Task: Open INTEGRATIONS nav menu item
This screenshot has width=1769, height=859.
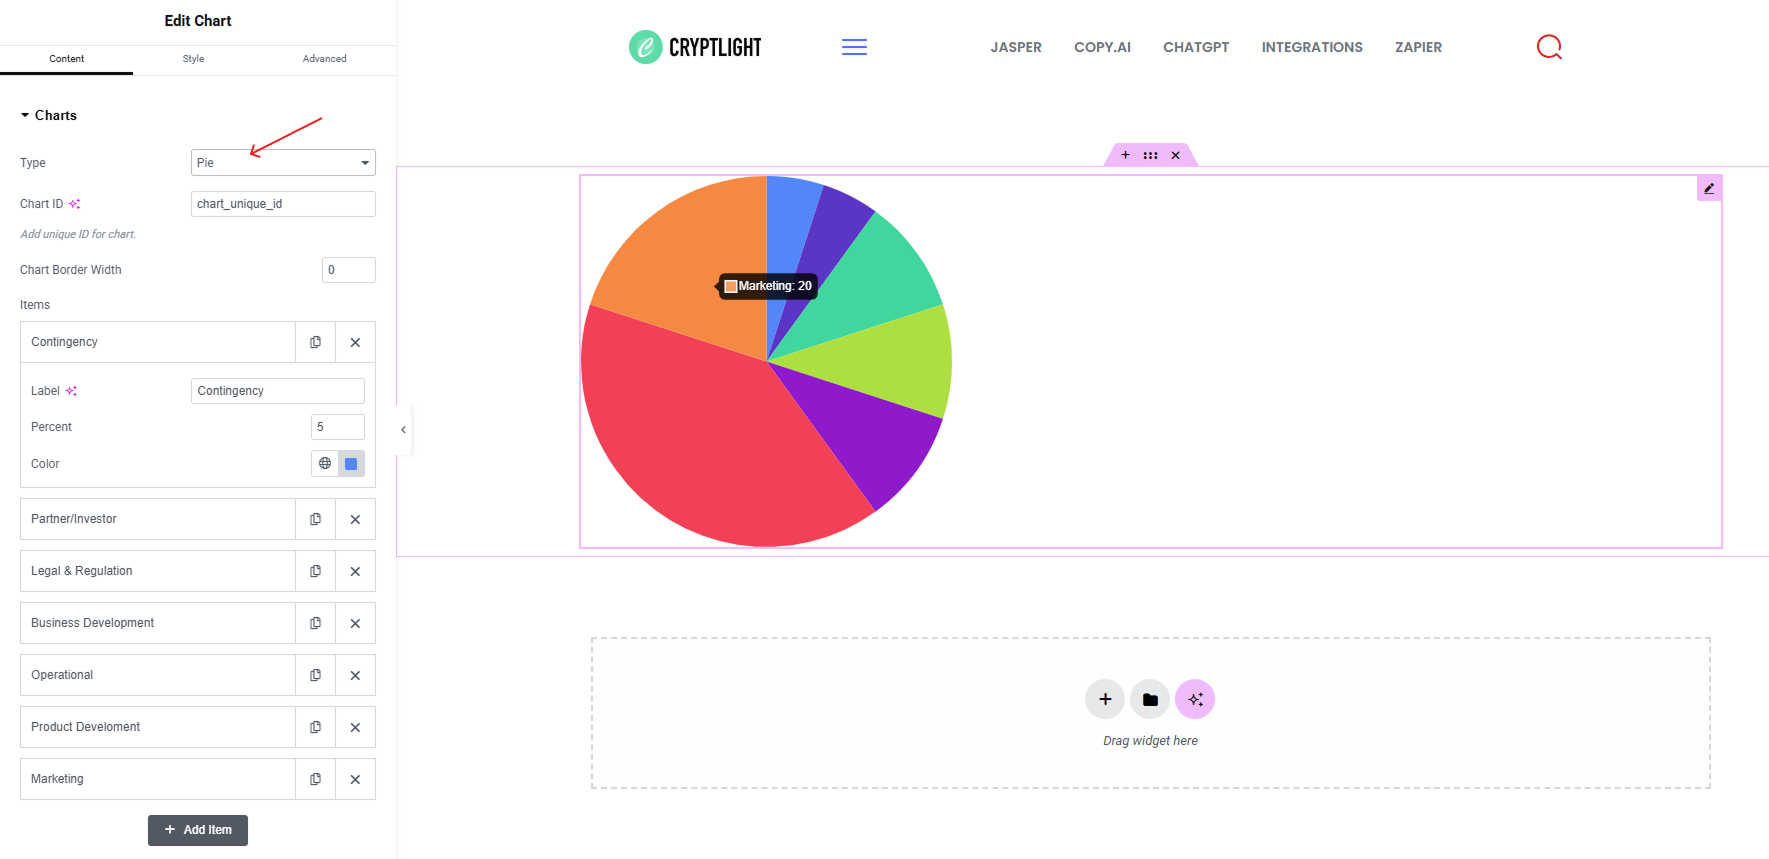Action: click(1312, 47)
